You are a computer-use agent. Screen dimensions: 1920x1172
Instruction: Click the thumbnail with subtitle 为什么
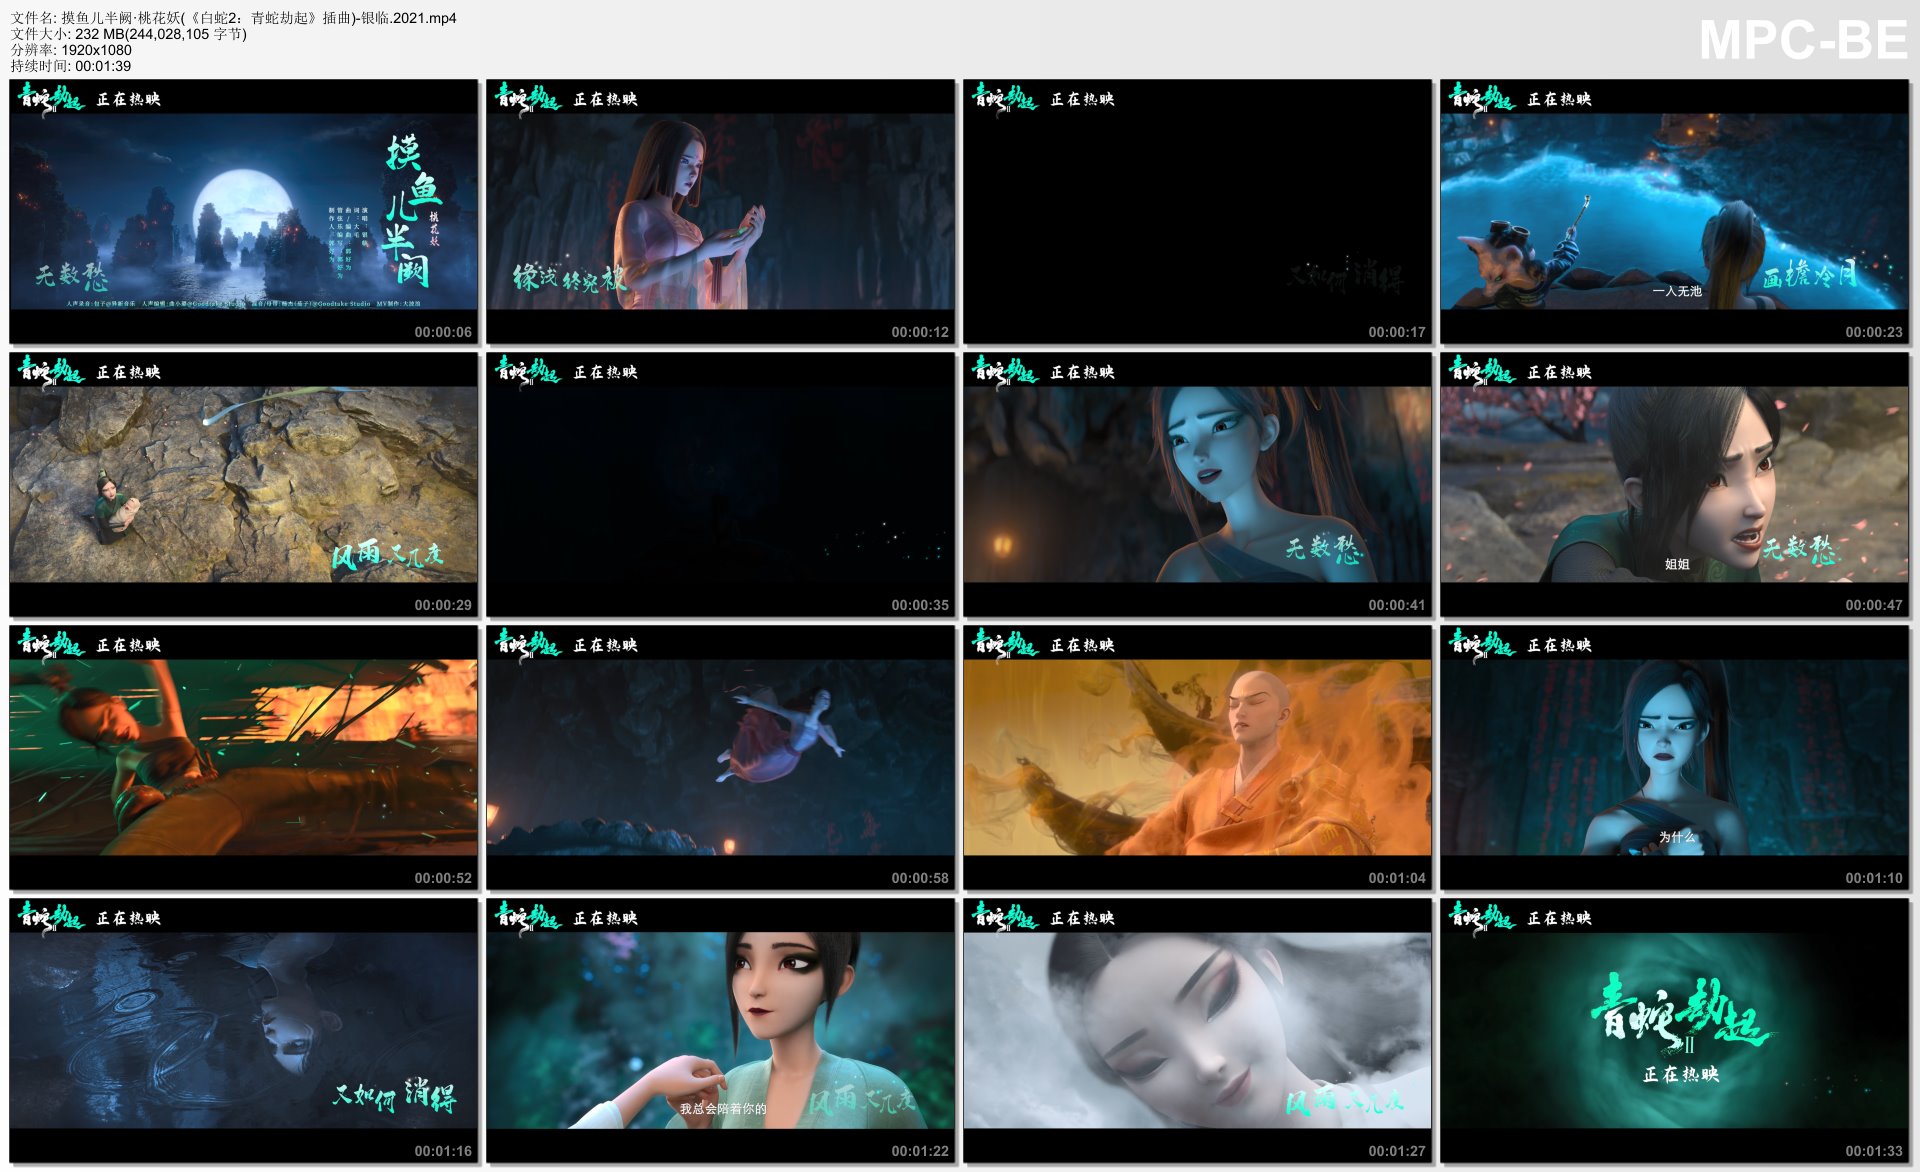tap(1674, 757)
